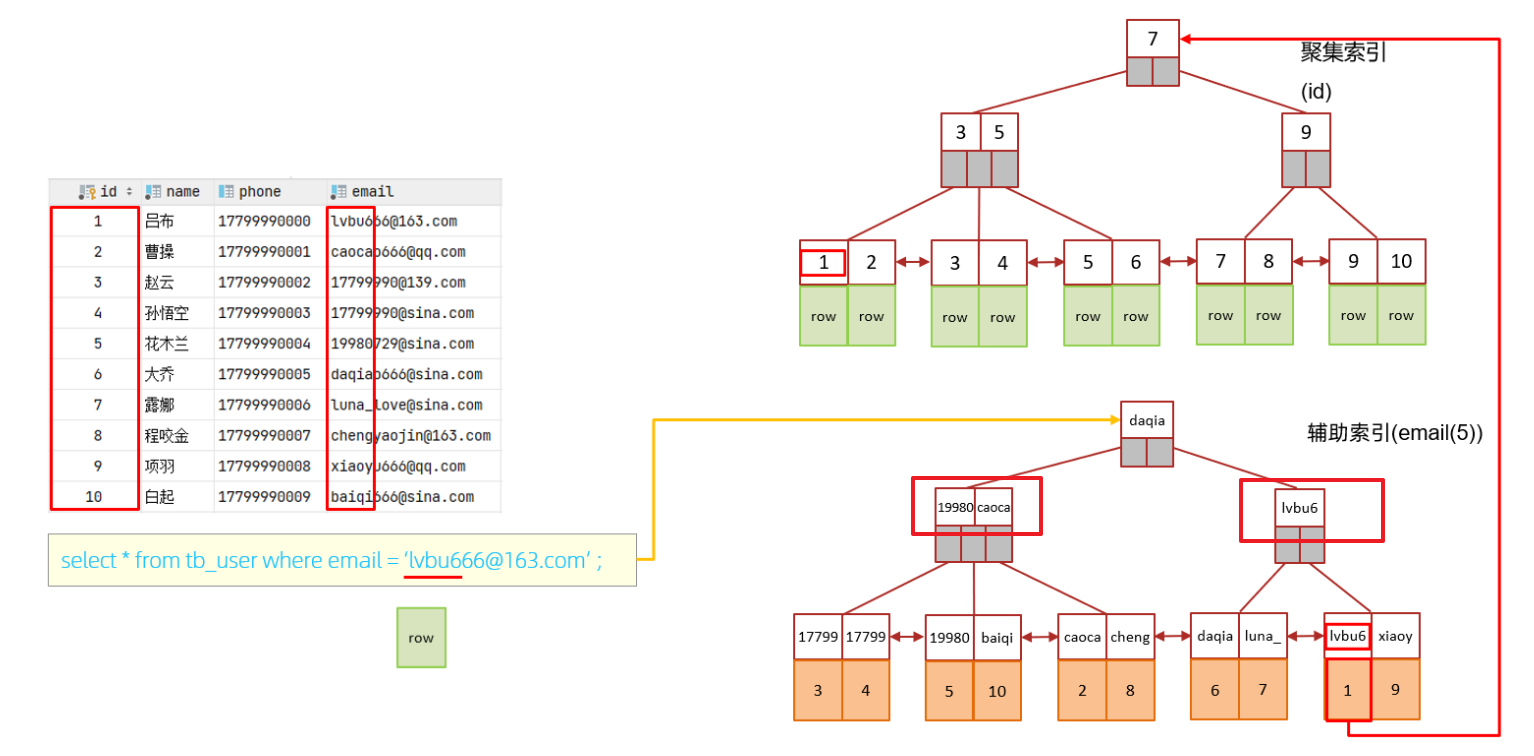The width and height of the screenshot is (1534, 756).
Task: Select phone cell 17799990008
Action: (264, 467)
